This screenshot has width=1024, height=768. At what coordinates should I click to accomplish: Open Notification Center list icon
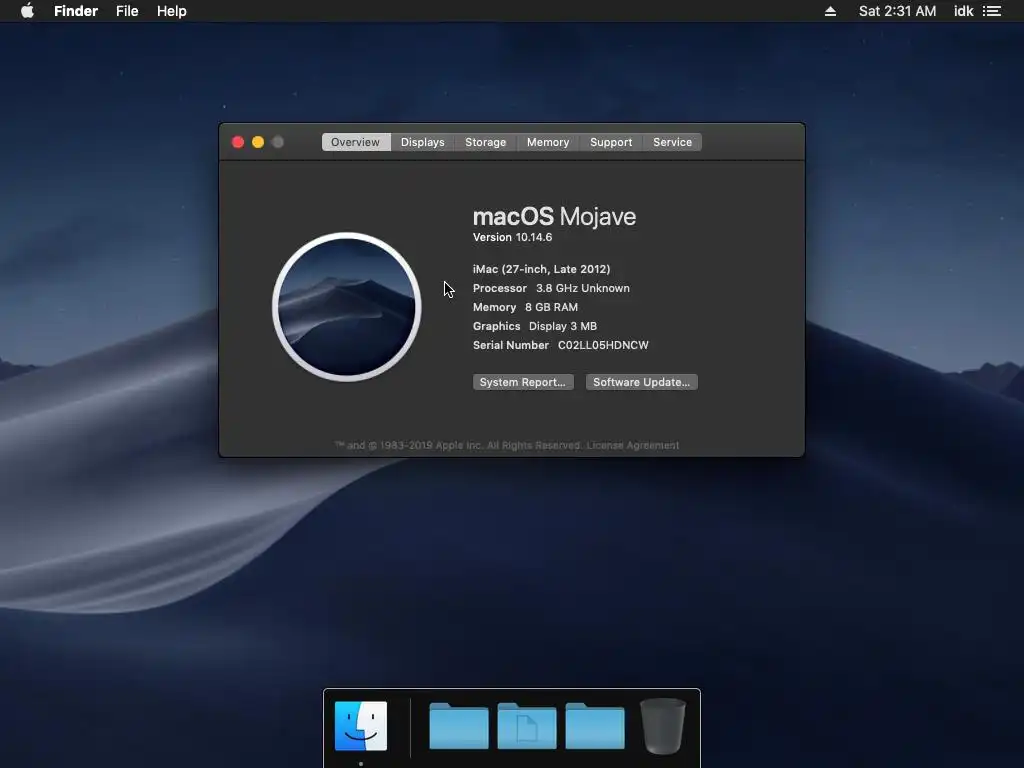(992, 11)
